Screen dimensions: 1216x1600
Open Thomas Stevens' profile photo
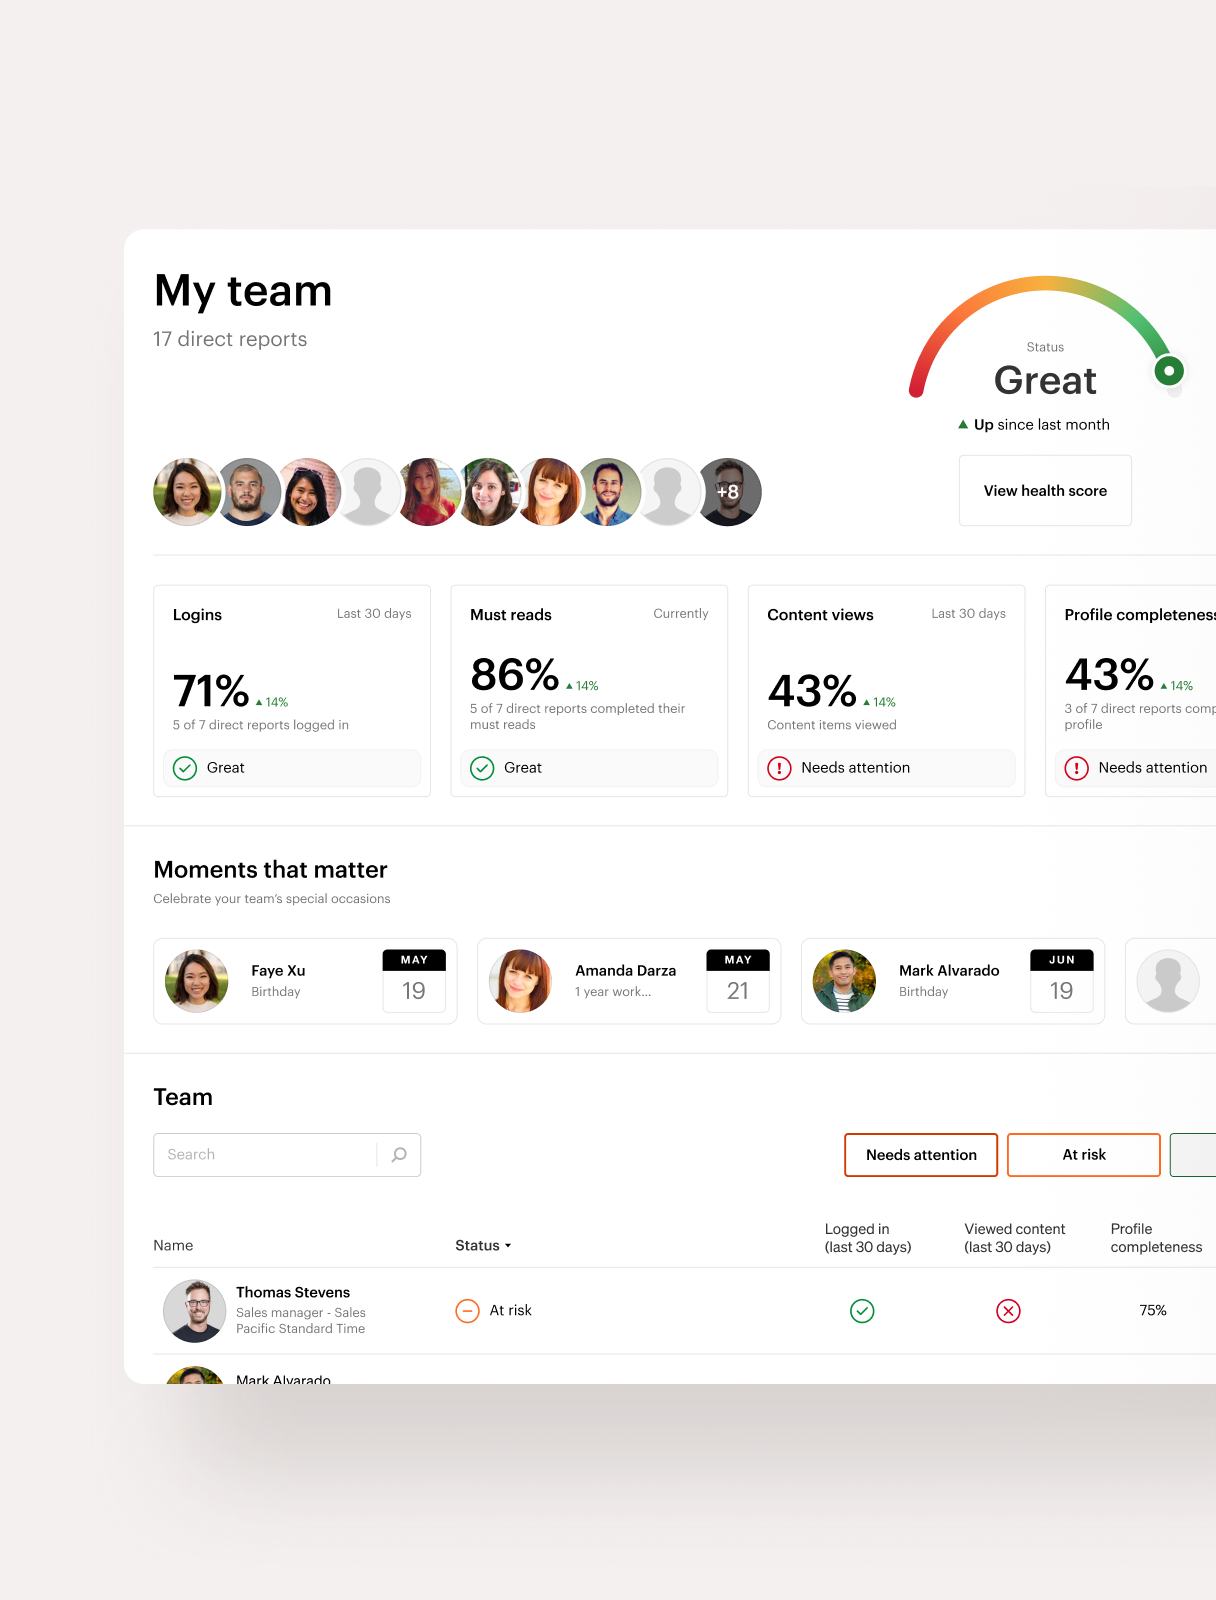194,1311
